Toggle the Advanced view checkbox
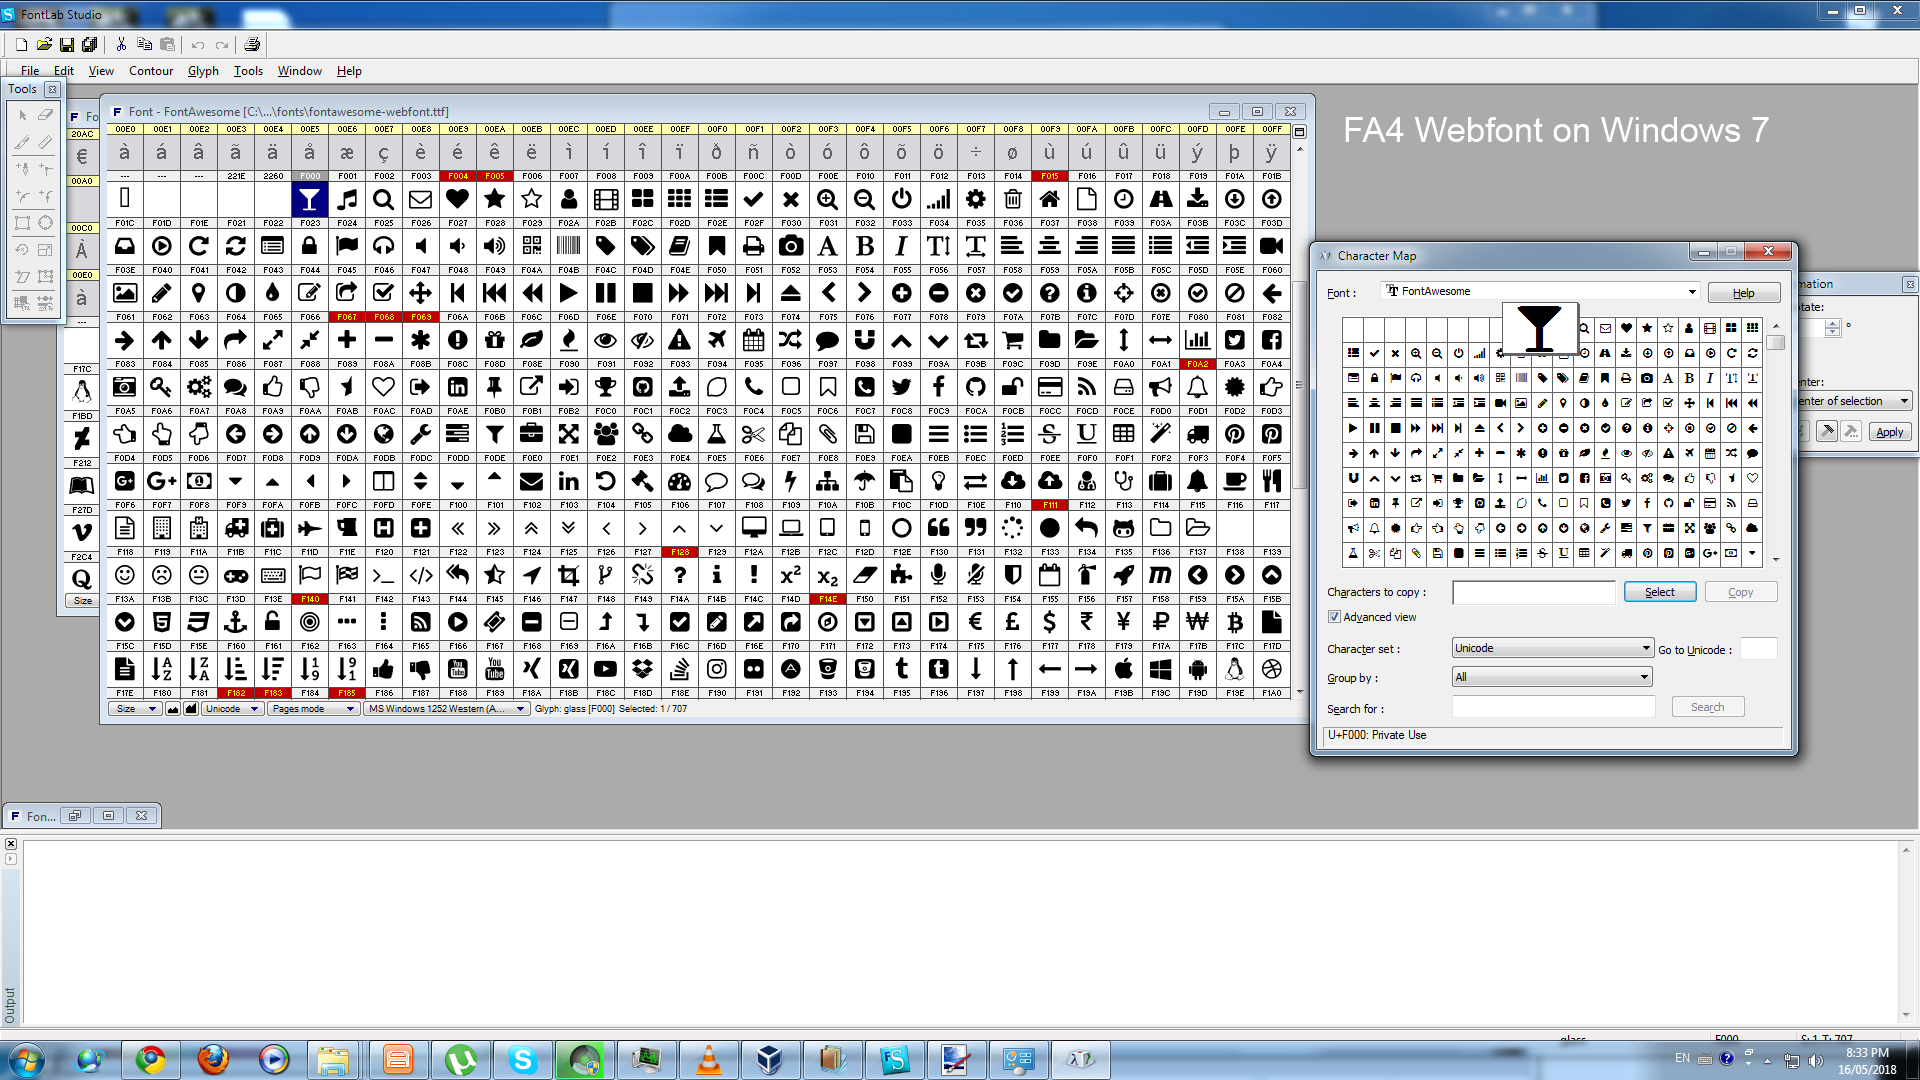The width and height of the screenshot is (1920, 1080). click(x=1334, y=617)
